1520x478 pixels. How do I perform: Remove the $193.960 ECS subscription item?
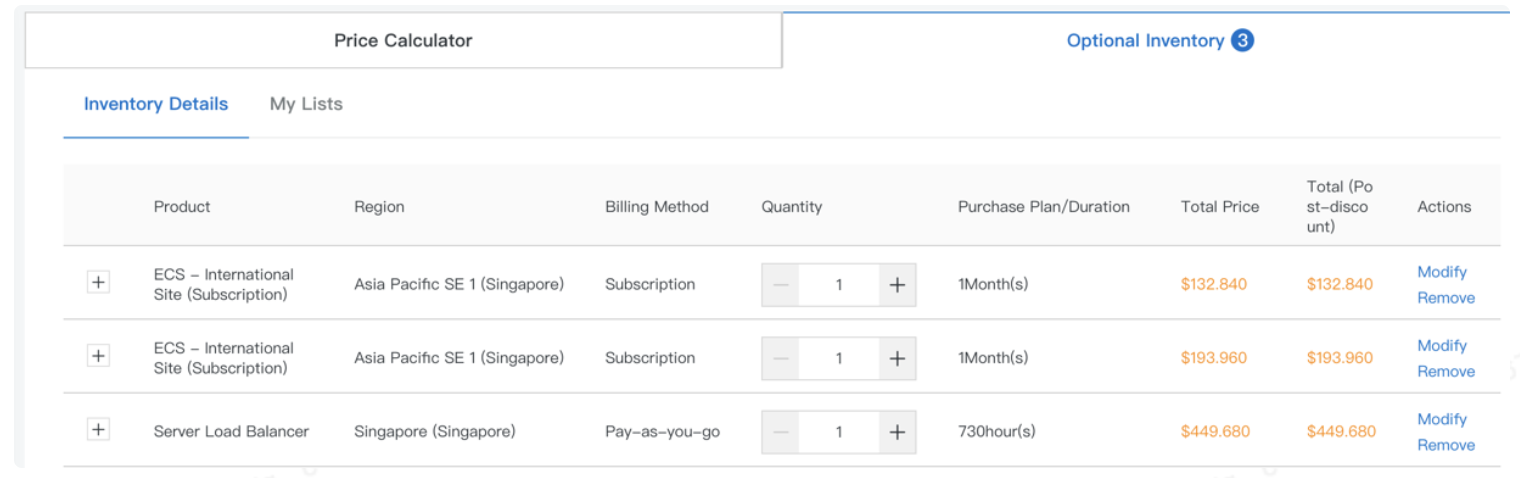point(1445,372)
